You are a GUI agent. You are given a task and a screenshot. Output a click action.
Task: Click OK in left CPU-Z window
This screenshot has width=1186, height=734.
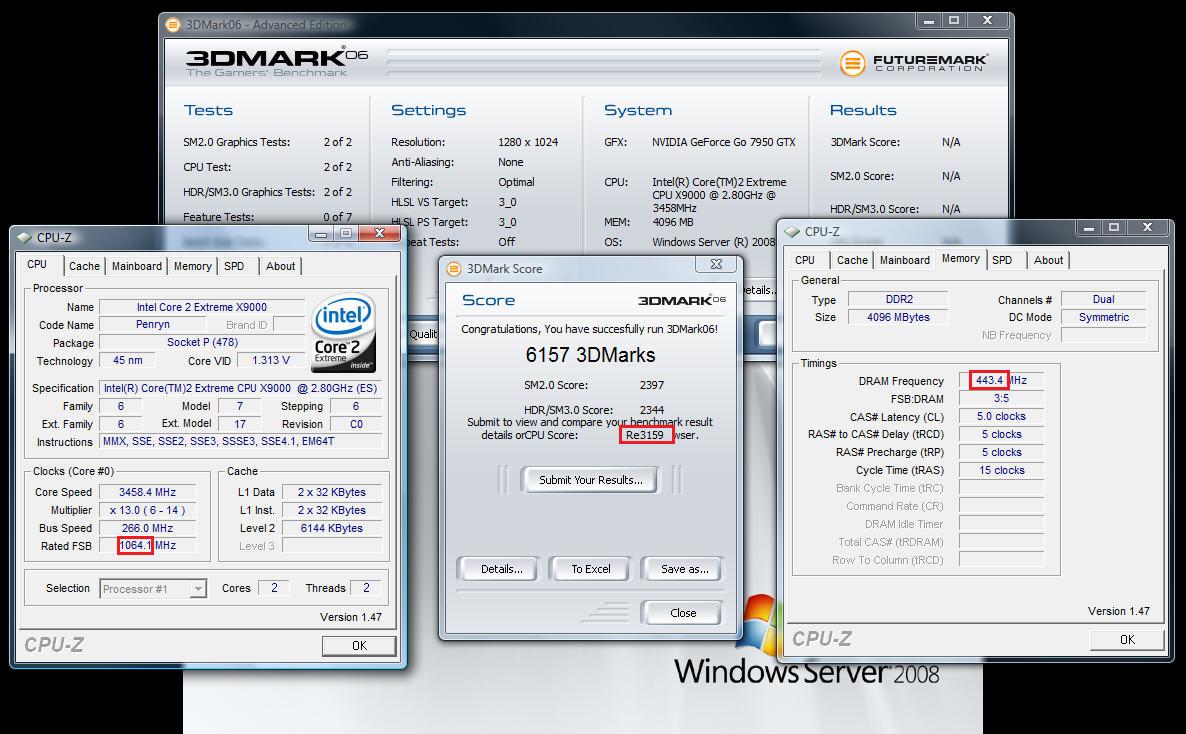click(359, 645)
